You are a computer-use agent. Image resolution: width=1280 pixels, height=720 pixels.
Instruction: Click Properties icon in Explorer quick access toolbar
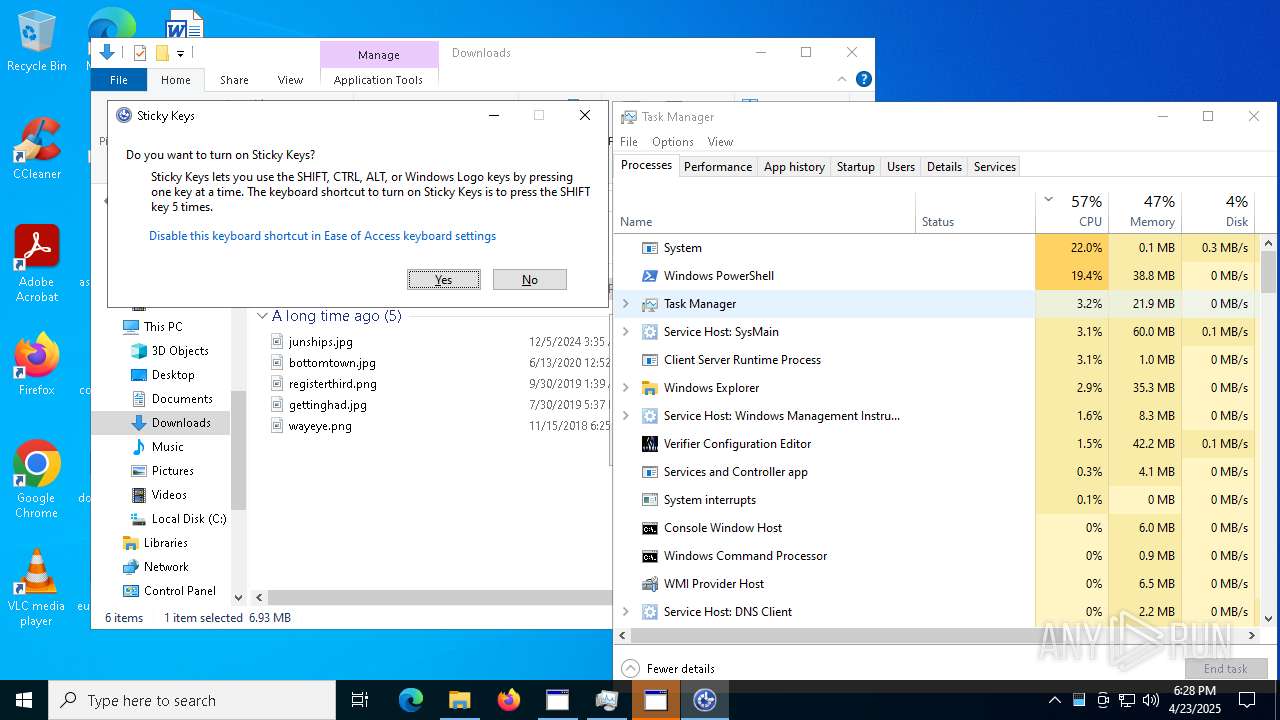coord(140,53)
